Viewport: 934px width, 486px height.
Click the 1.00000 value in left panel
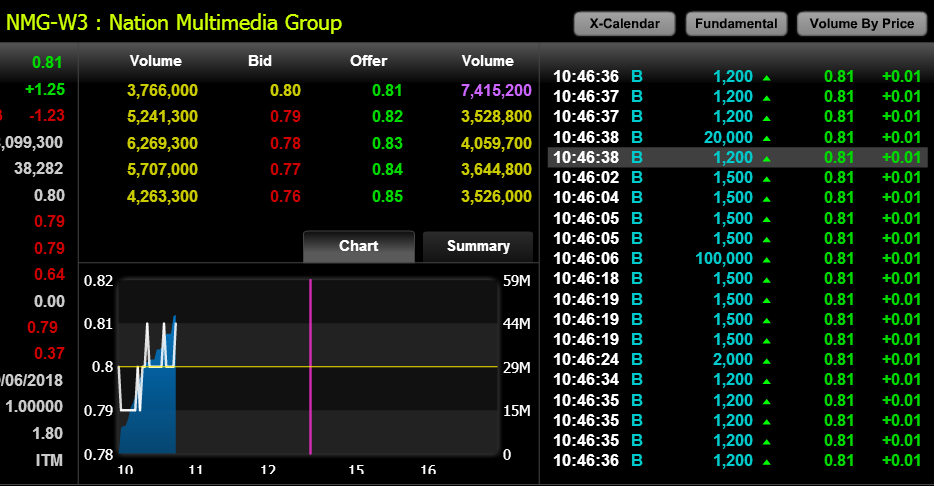[x=34, y=406]
